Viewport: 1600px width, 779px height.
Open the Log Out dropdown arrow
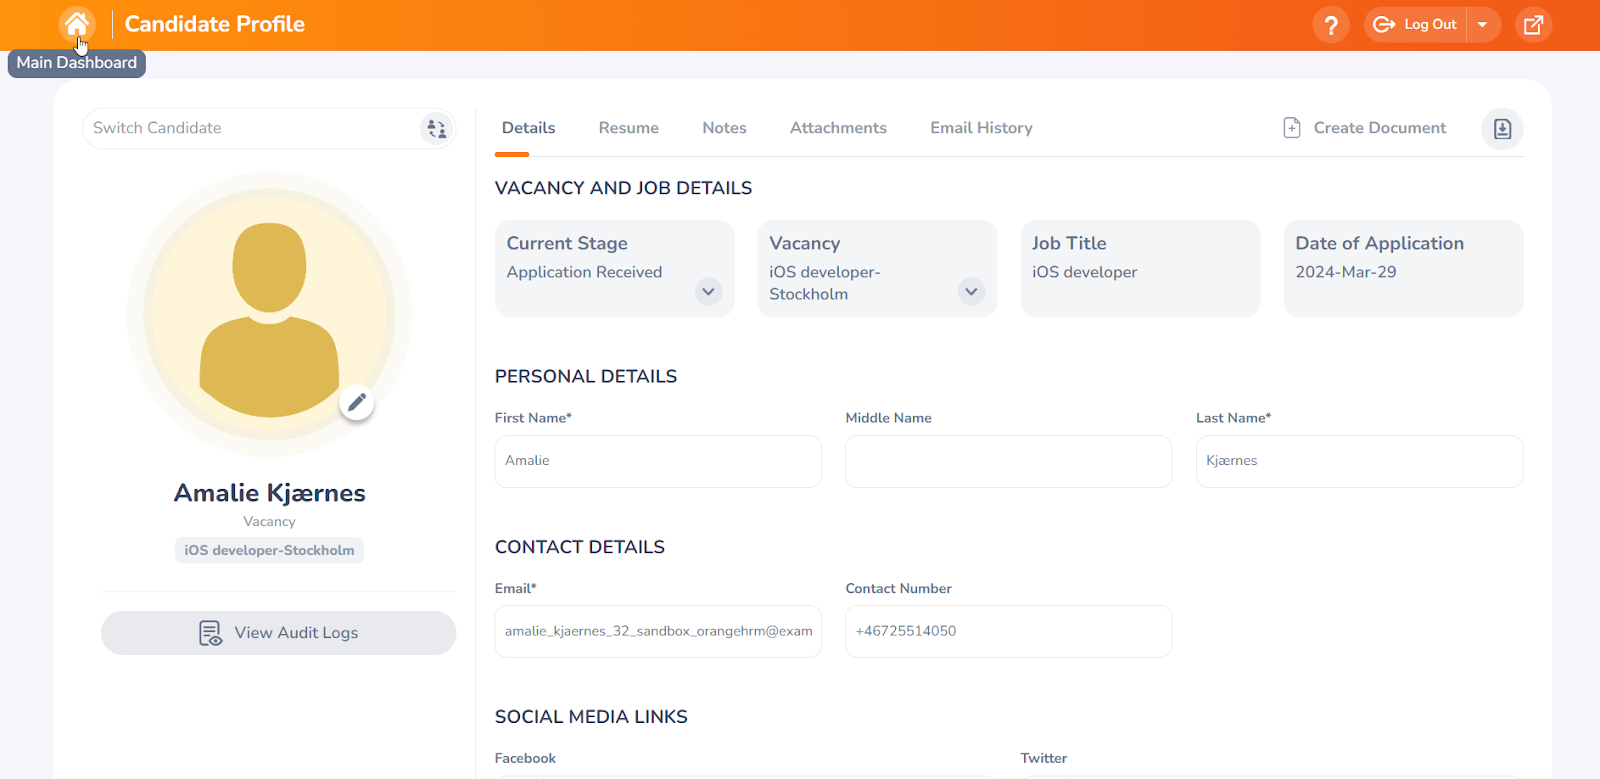pyautogui.click(x=1483, y=25)
